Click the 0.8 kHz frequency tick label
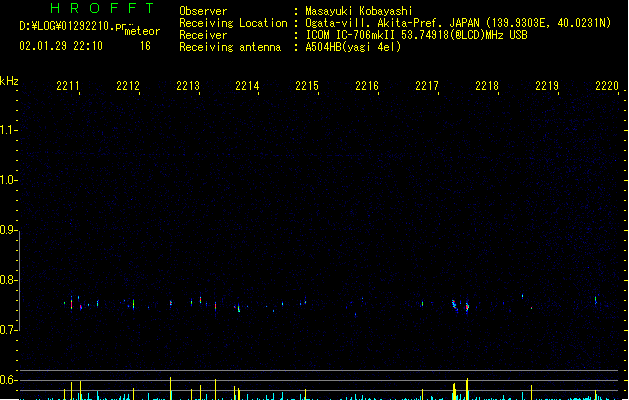This screenshot has height=400, width=629. (x=7, y=280)
